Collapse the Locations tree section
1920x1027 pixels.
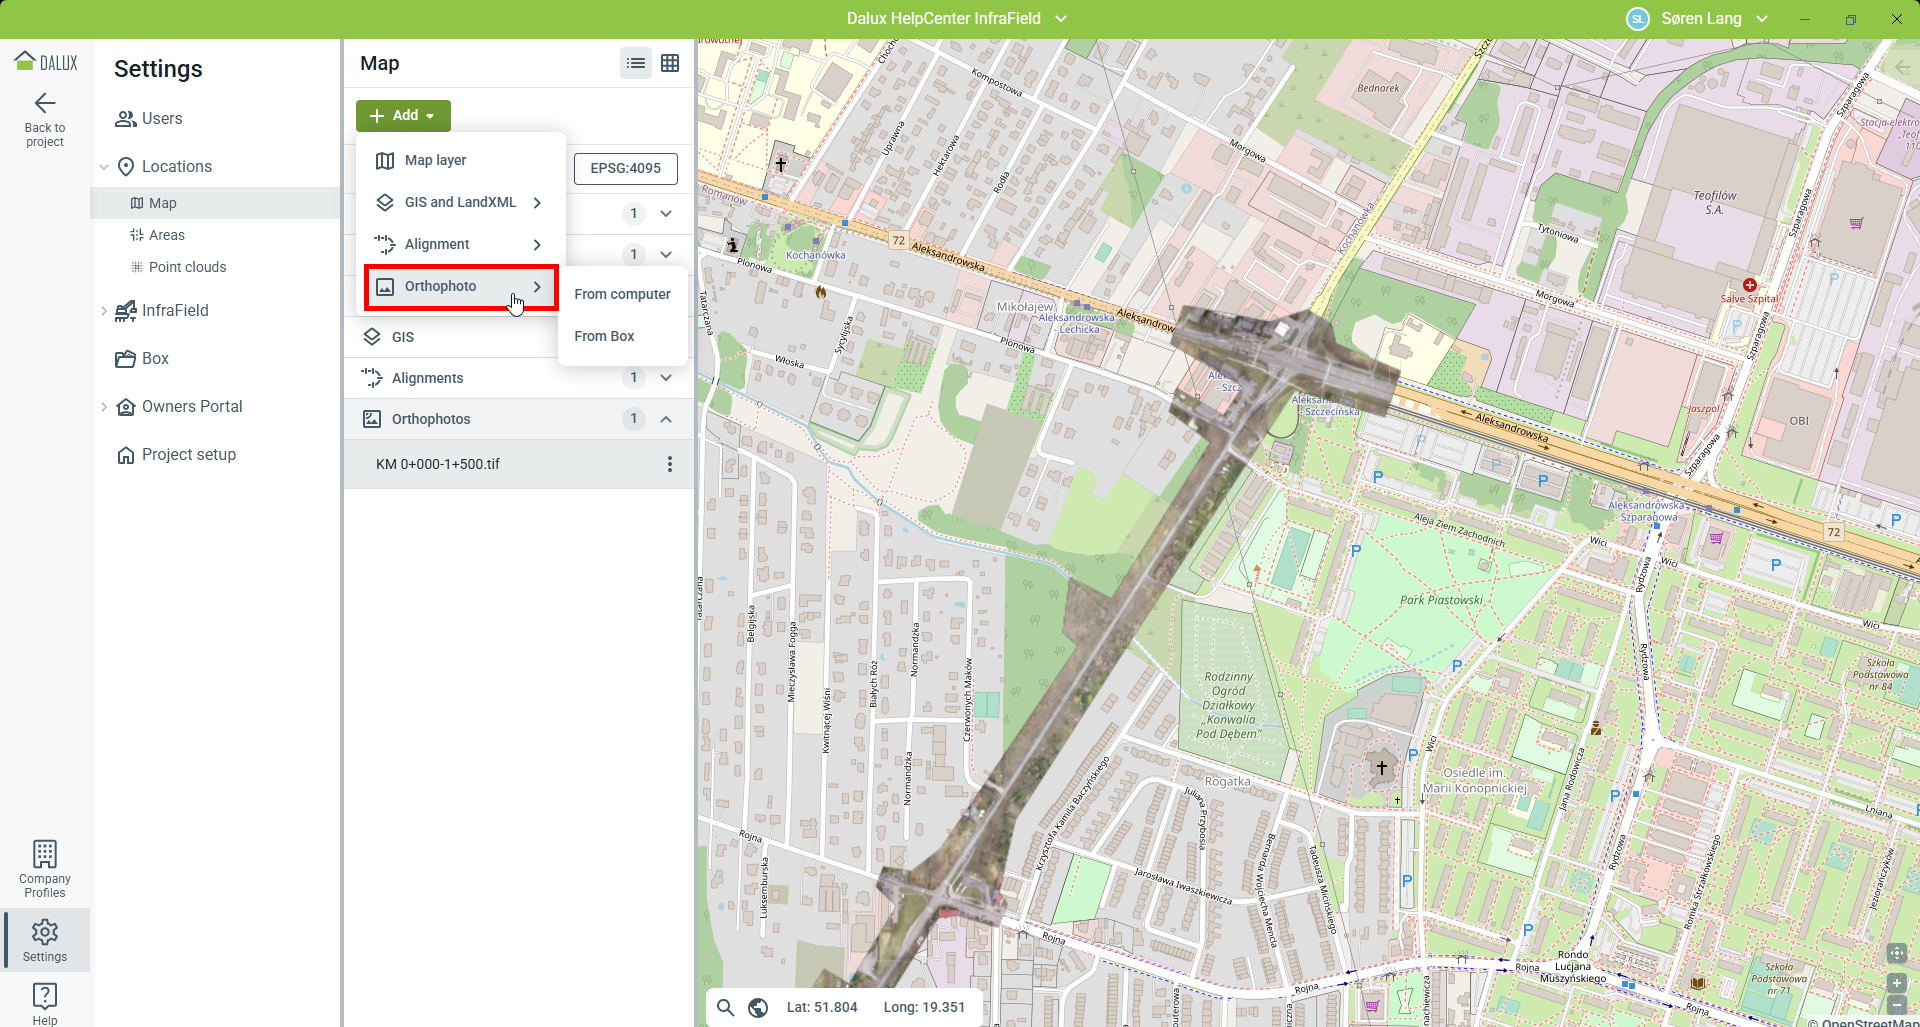pos(104,167)
